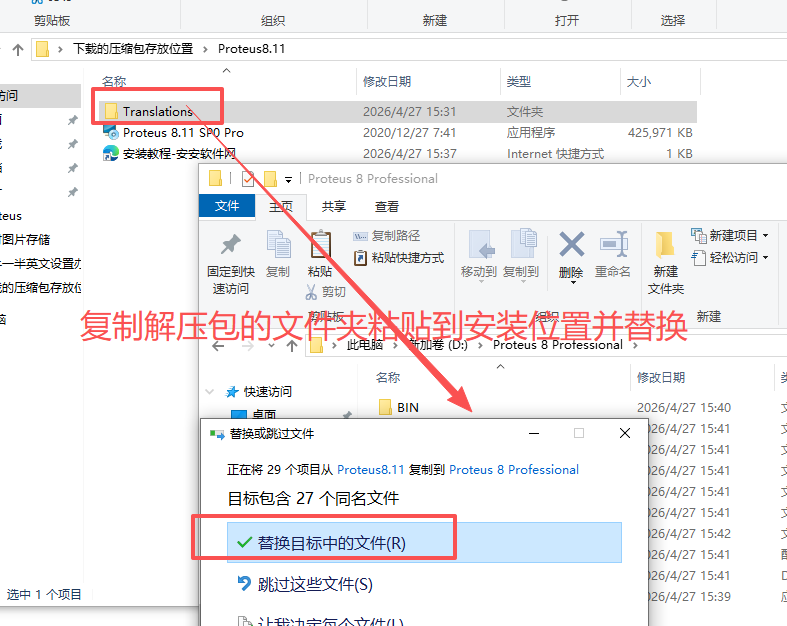The height and width of the screenshot is (626, 787).
Task: Open the Recent locations chevron in front window
Action: [x=272, y=346]
